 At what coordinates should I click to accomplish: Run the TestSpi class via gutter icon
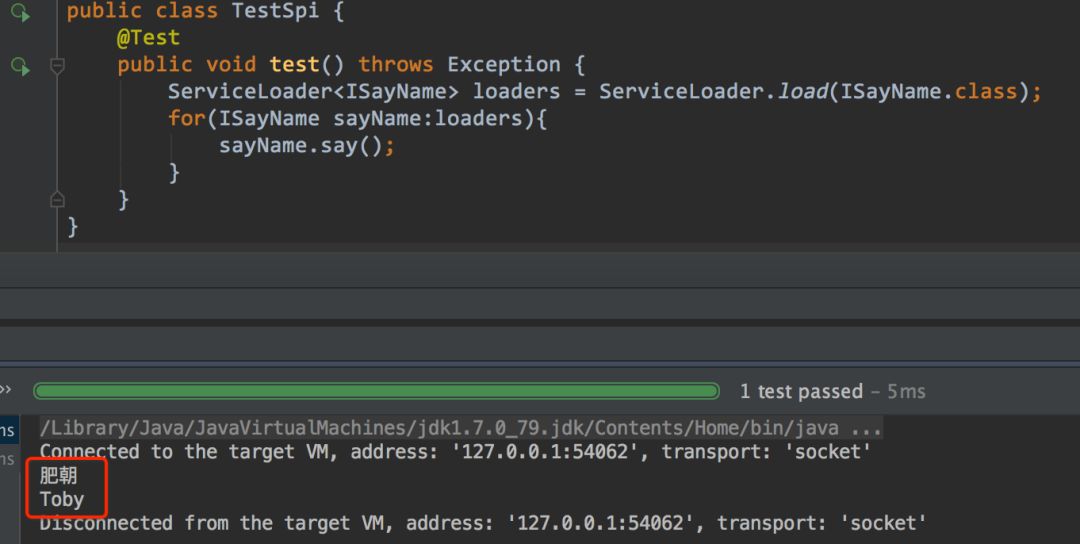[x=20, y=12]
